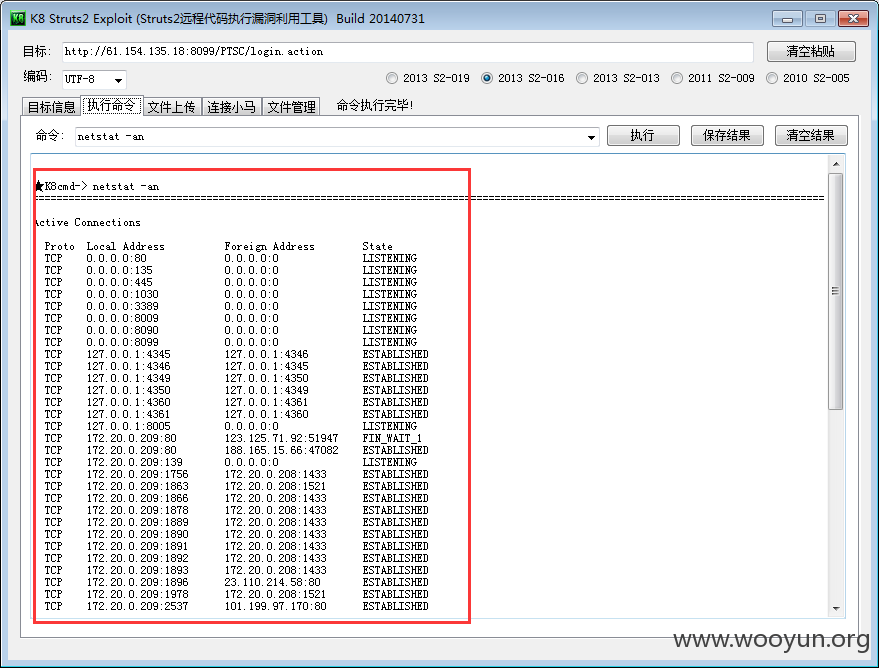The width and height of the screenshot is (879, 668).
Task: Click the 'Active Connections' output line
Action: (x=87, y=222)
